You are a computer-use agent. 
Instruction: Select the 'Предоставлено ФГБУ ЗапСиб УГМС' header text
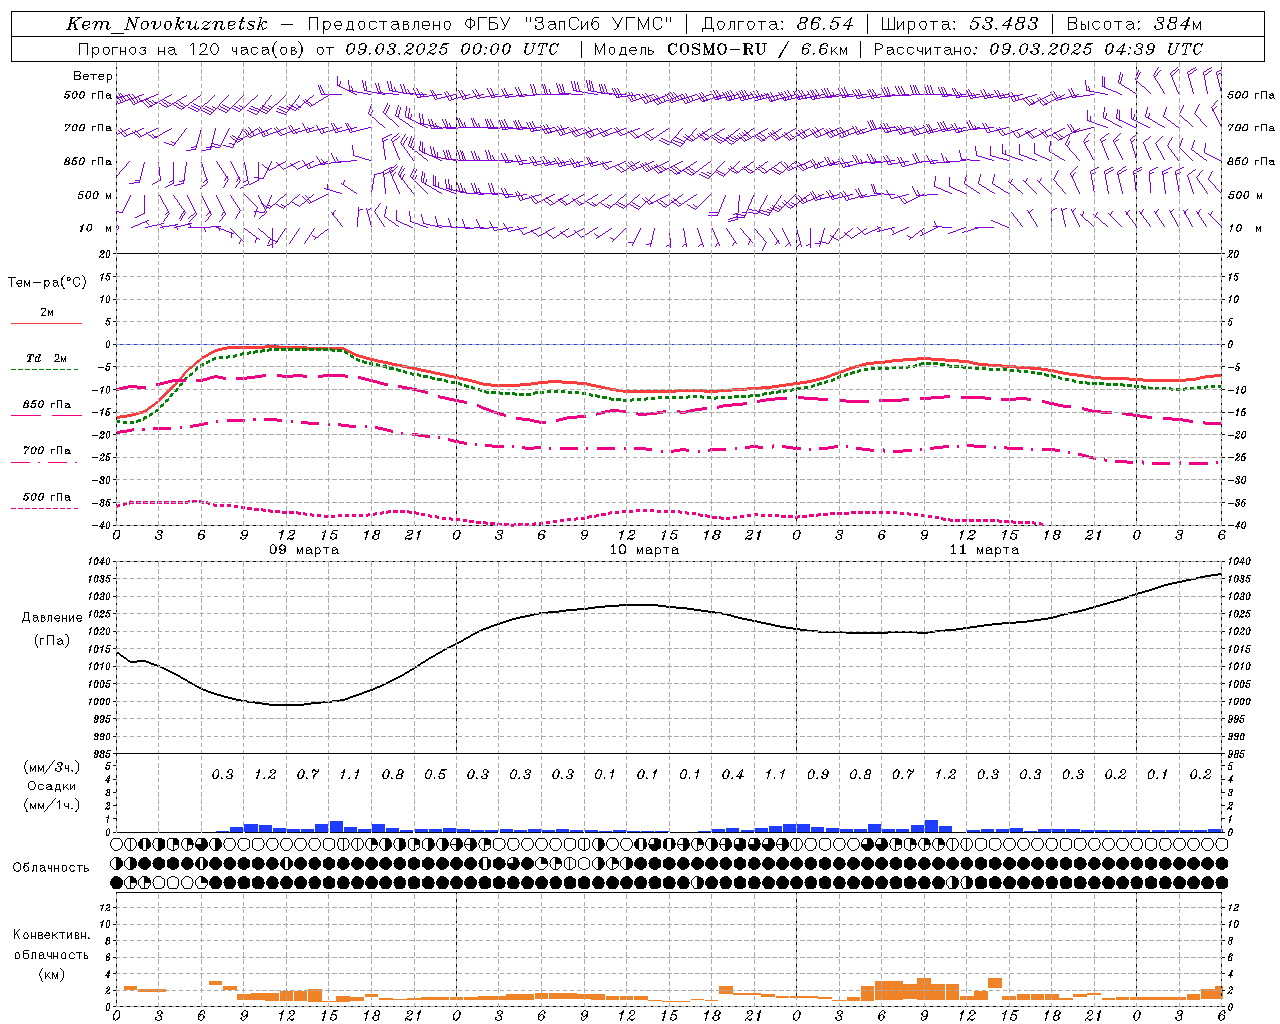pyautogui.click(x=490, y=24)
